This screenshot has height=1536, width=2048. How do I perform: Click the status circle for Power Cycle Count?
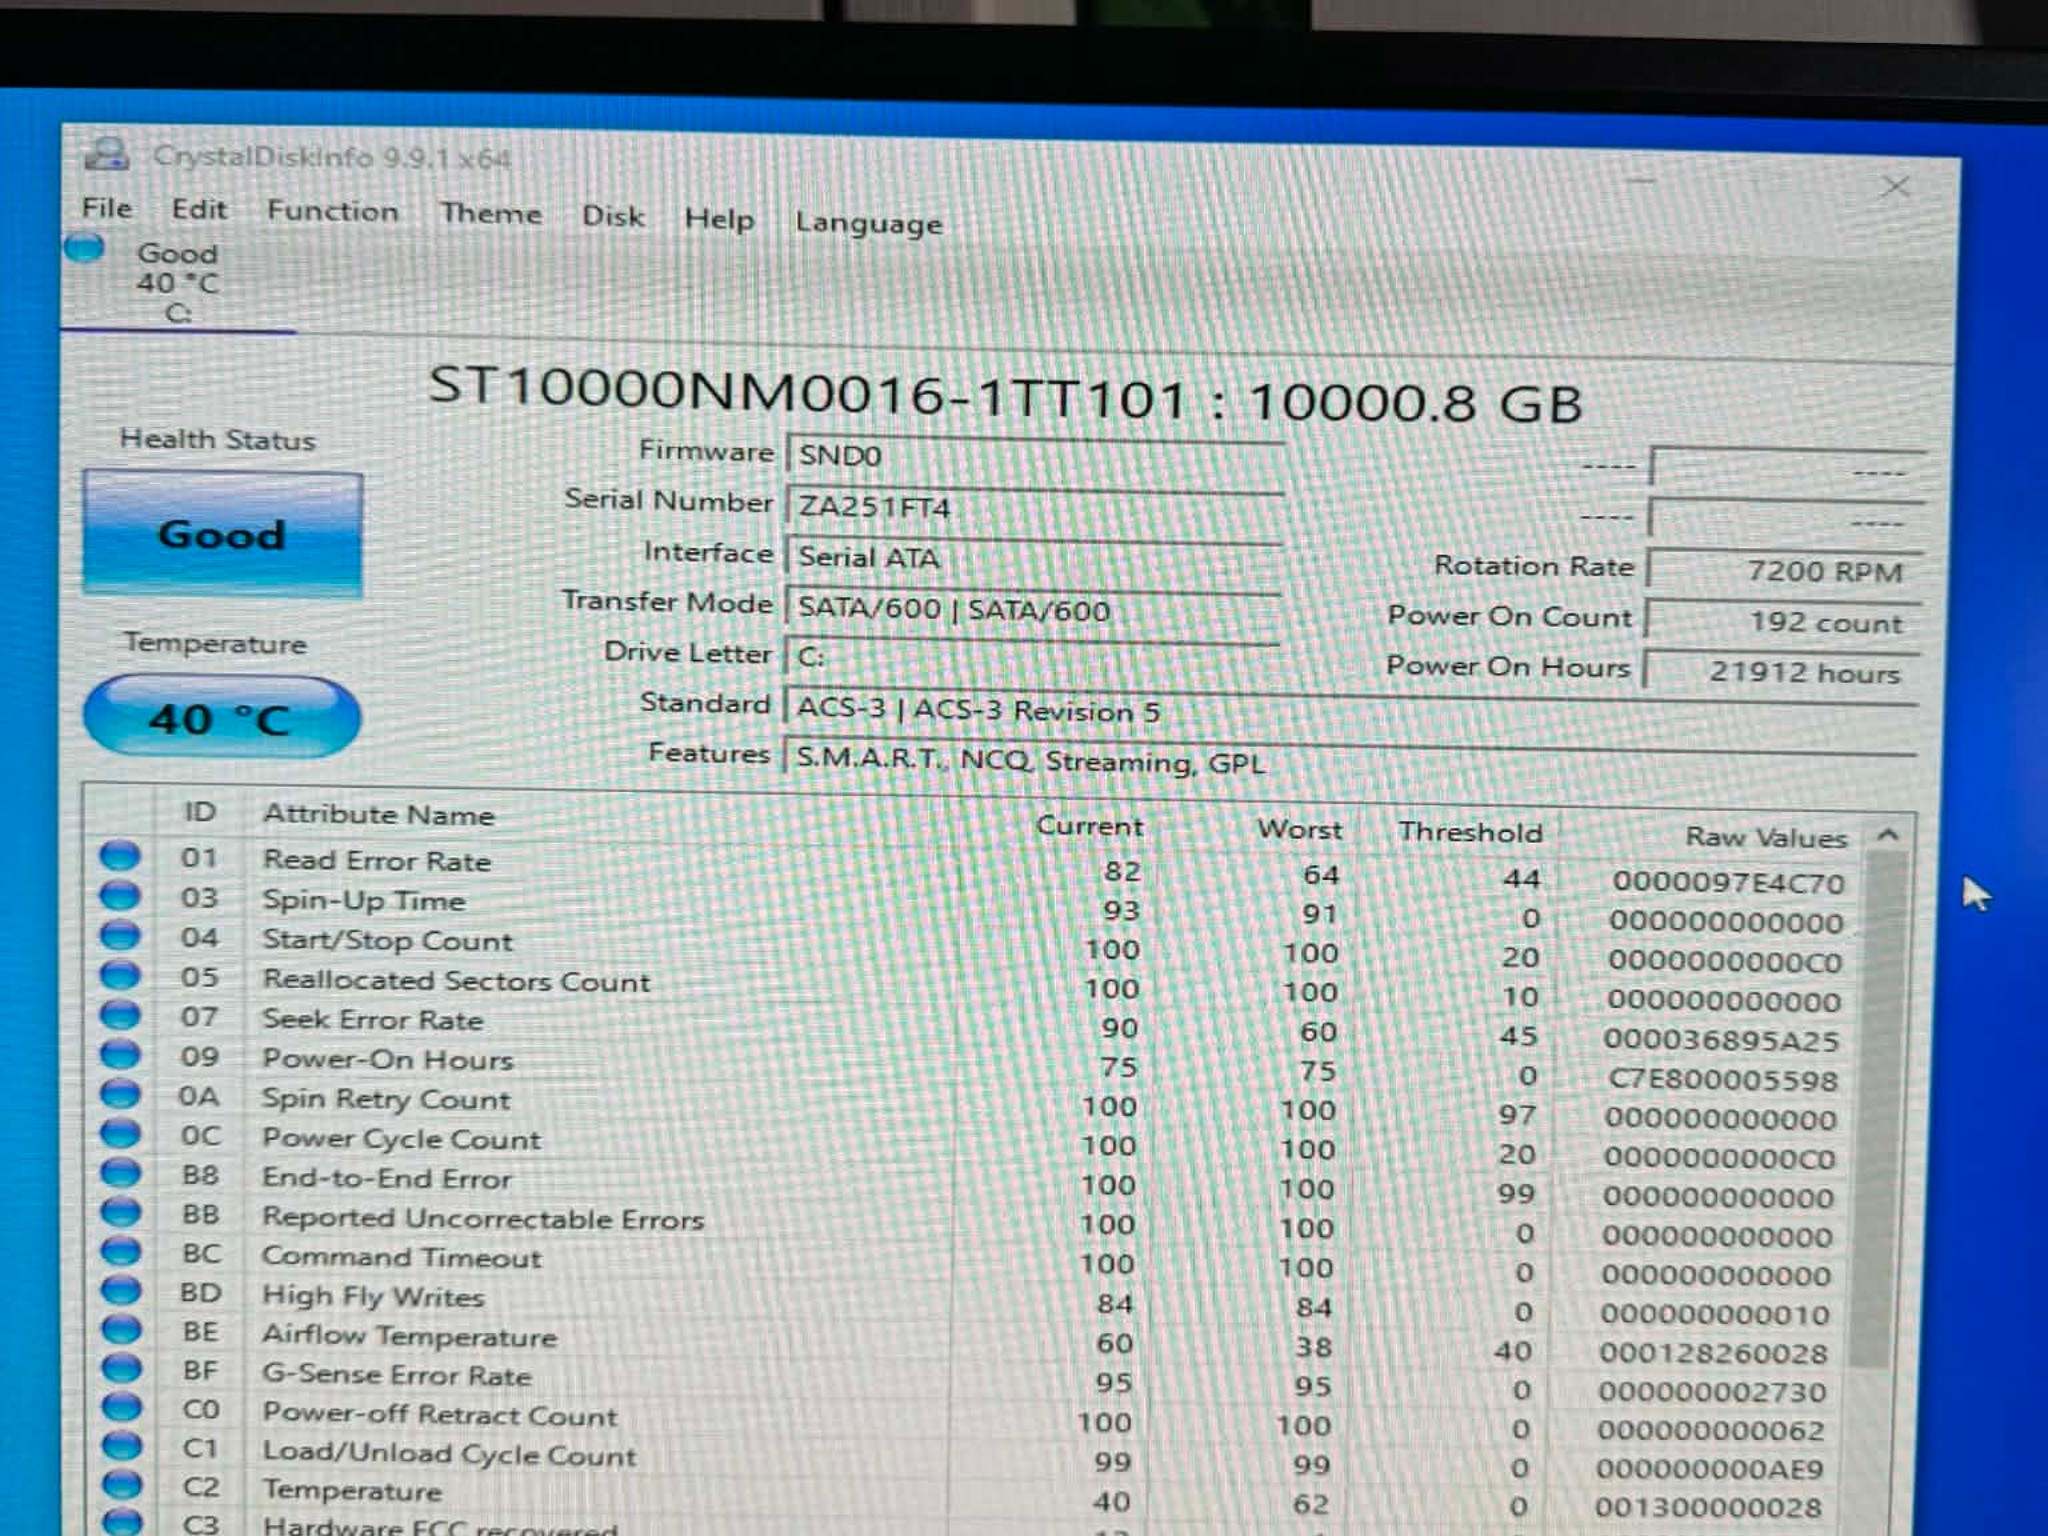[120, 1133]
